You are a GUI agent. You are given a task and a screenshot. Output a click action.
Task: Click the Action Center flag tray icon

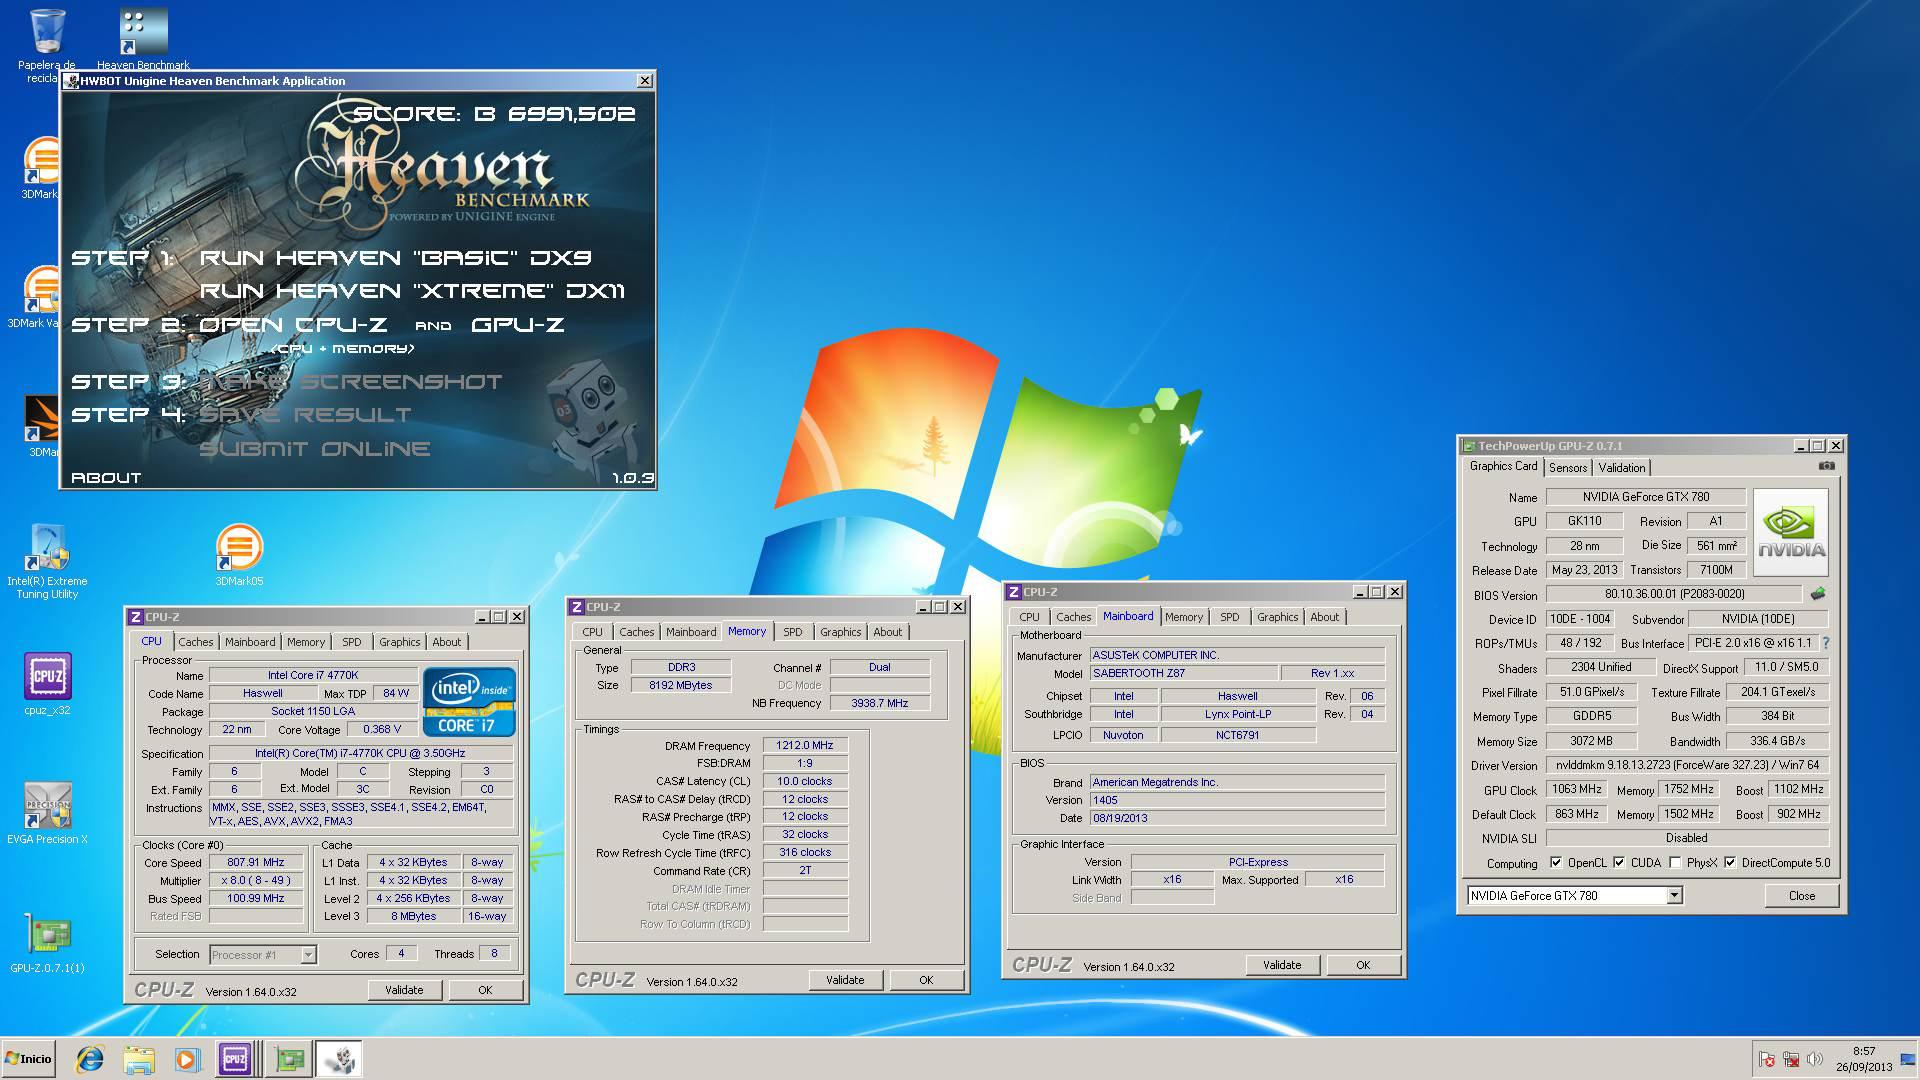[1767, 1059]
